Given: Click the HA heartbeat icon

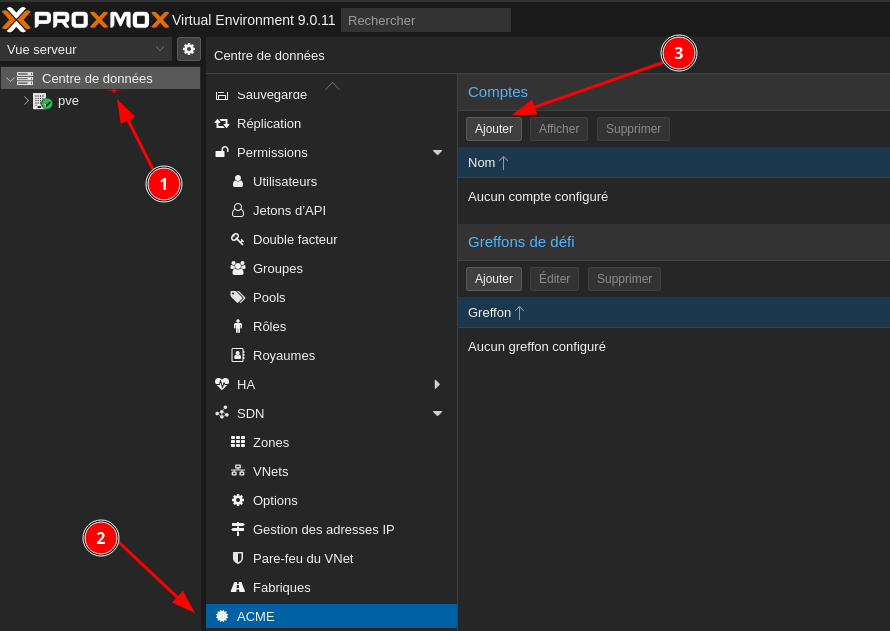Looking at the screenshot, I should coord(222,384).
